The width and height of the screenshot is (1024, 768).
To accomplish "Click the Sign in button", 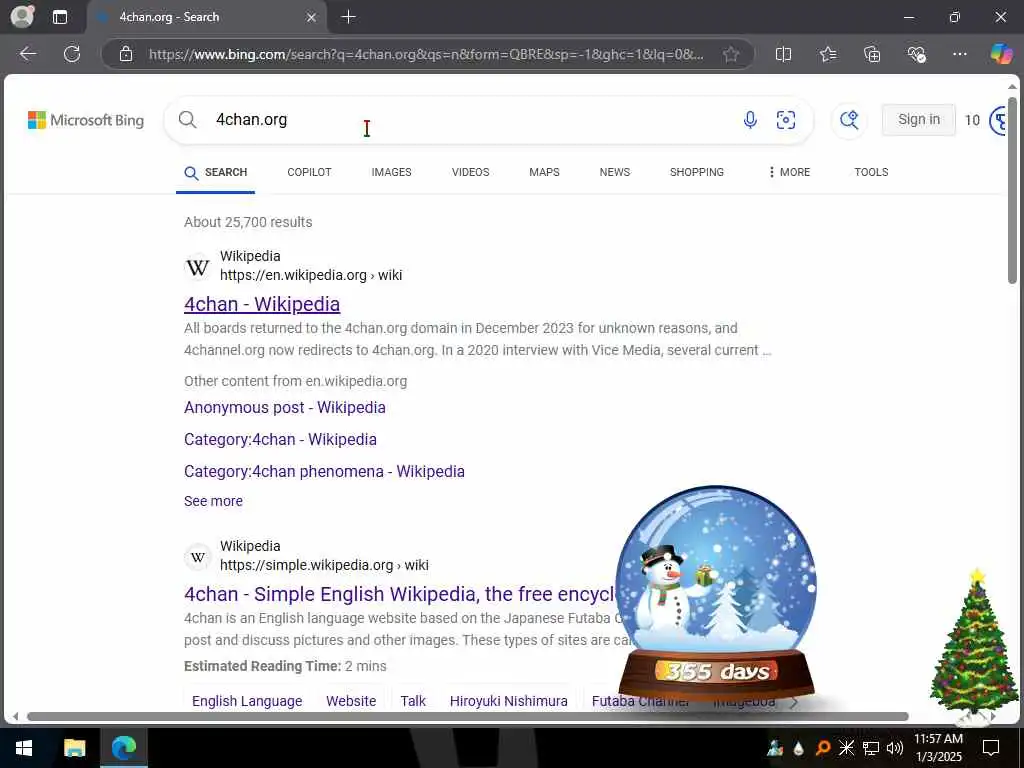I will tap(918, 120).
